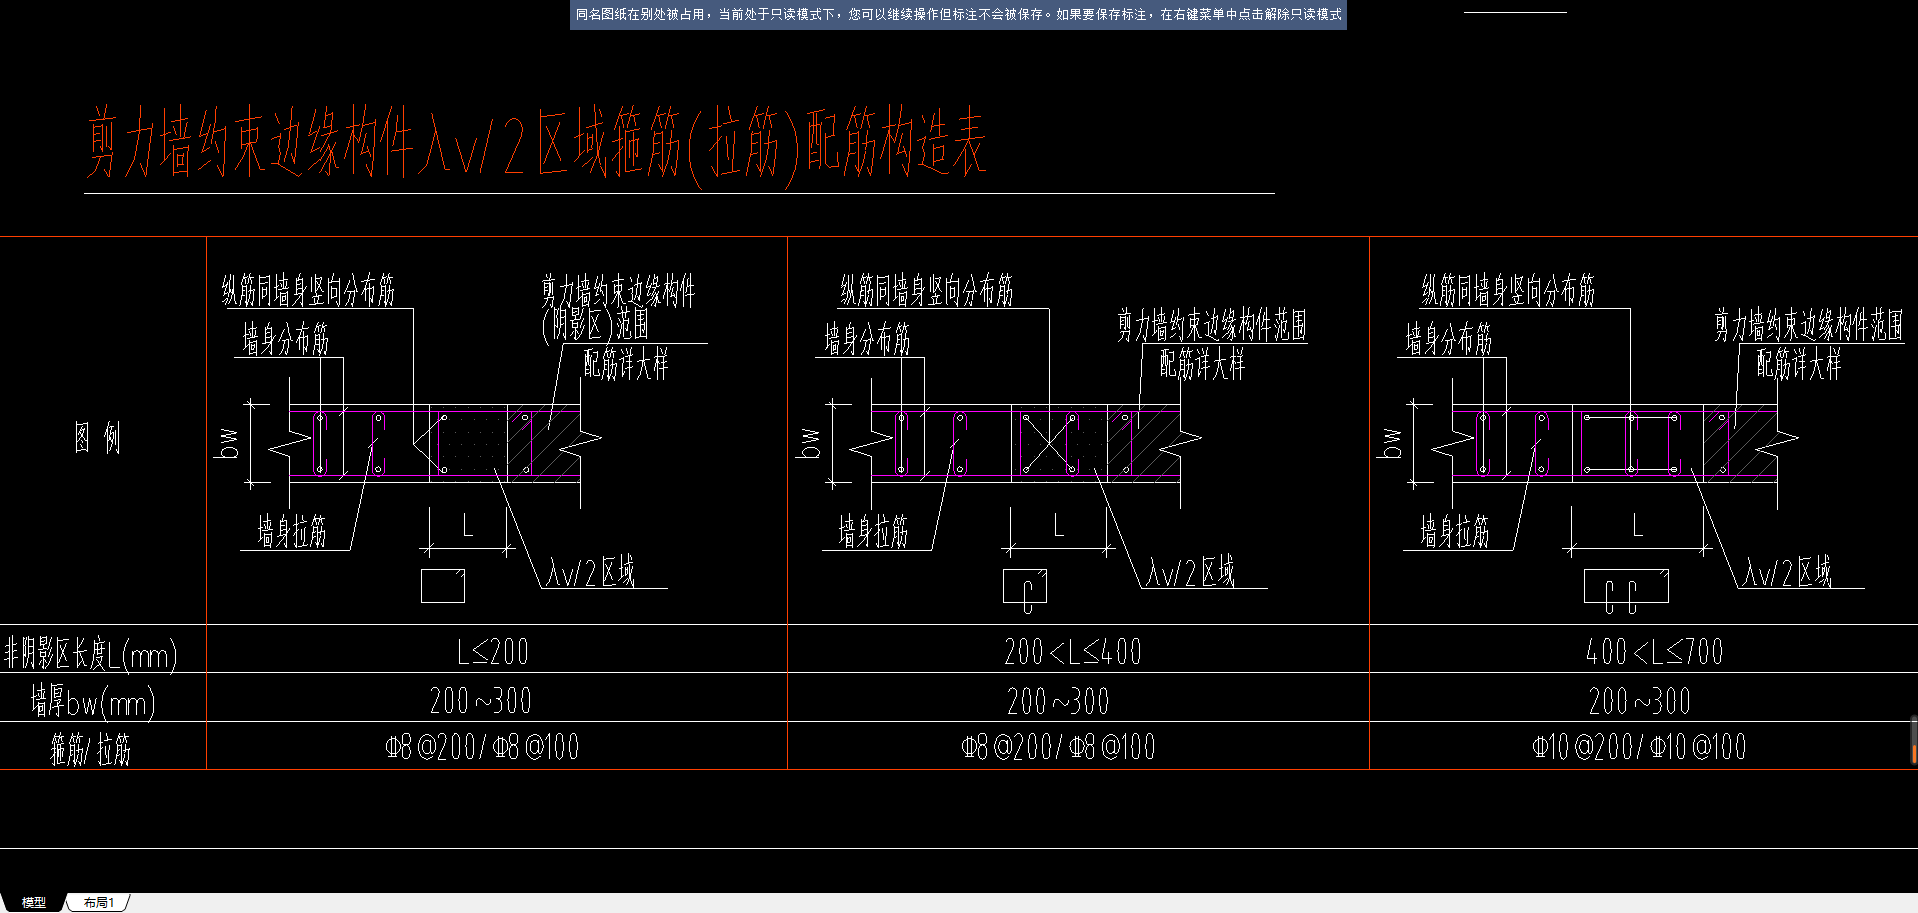This screenshot has width=1918, height=913.
Task: Select 纵筋同墙身竖向分布筋 label in first diagram
Action: (x=308, y=290)
